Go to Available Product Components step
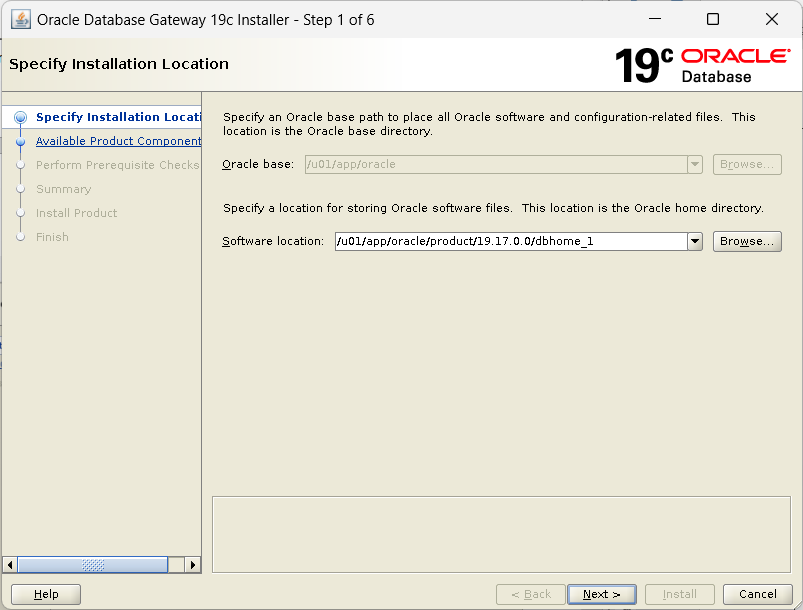 click(x=118, y=141)
